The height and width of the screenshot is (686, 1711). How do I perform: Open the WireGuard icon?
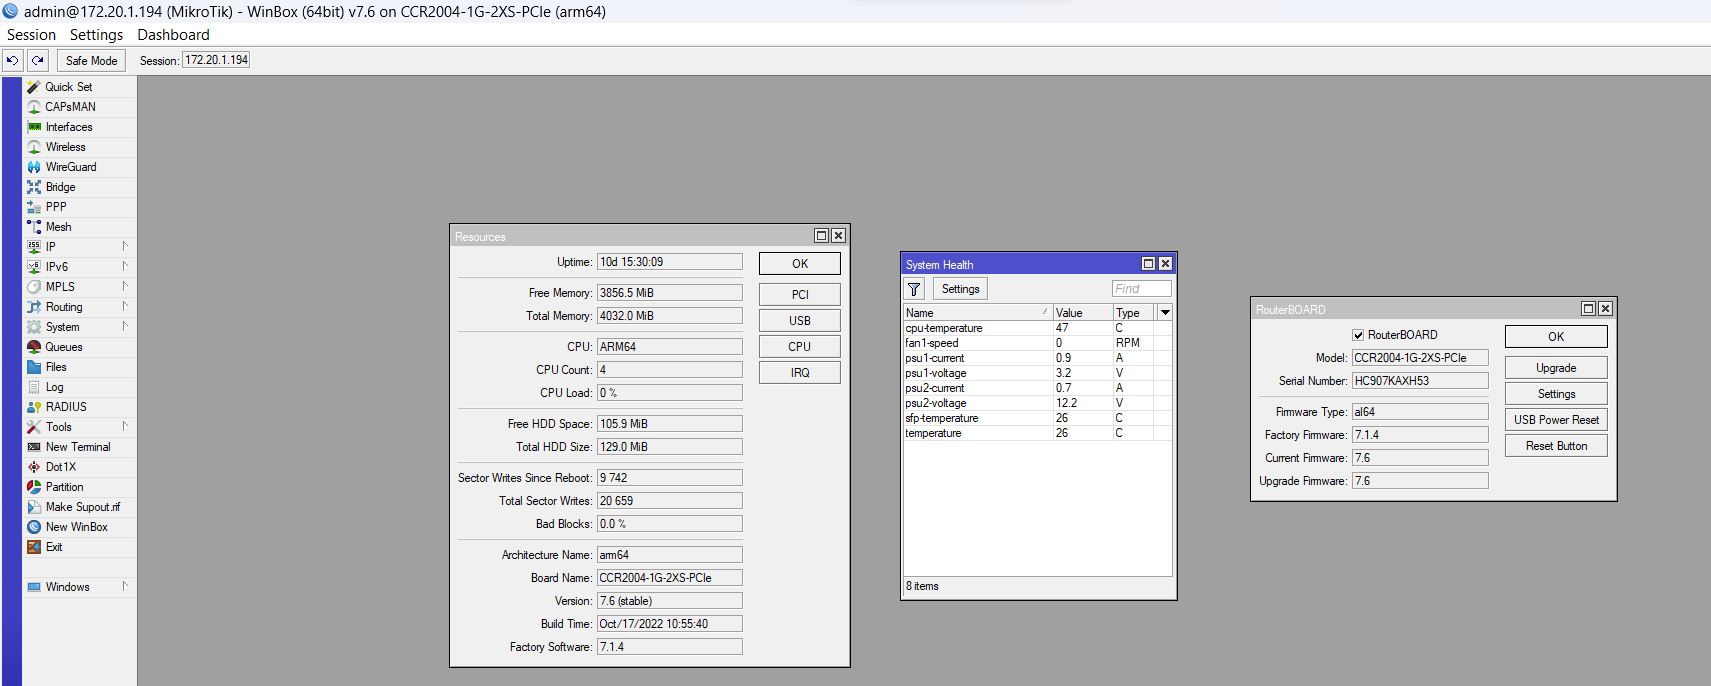(34, 167)
